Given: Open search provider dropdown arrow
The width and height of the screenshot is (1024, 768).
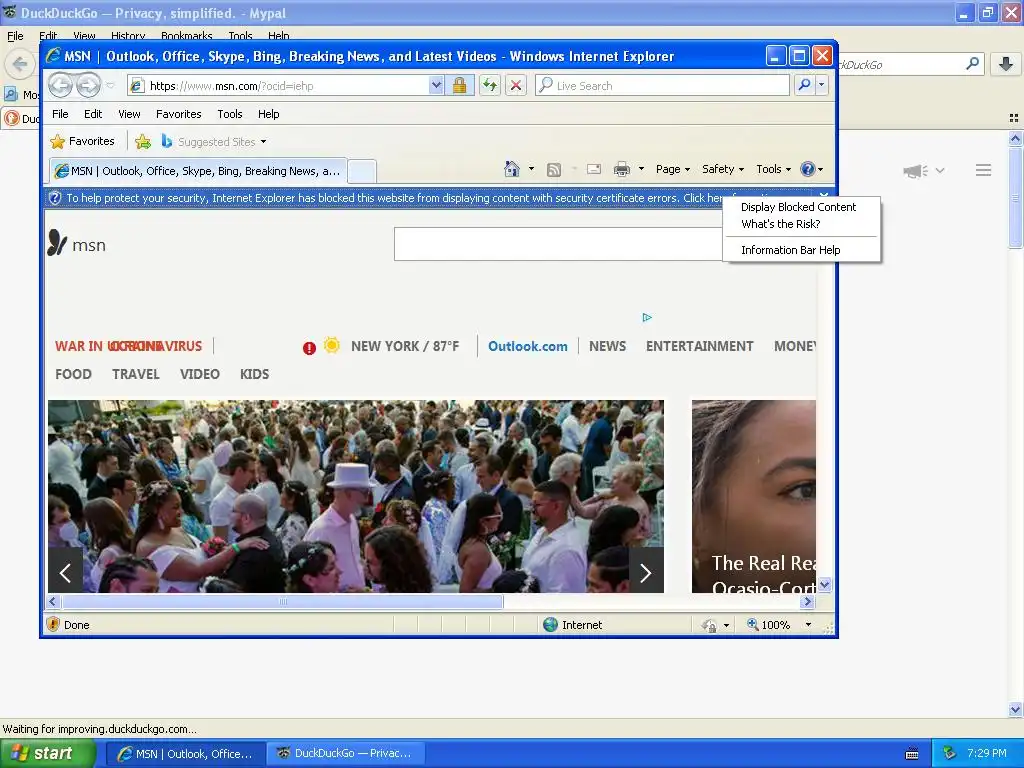Looking at the screenshot, I should point(822,85).
